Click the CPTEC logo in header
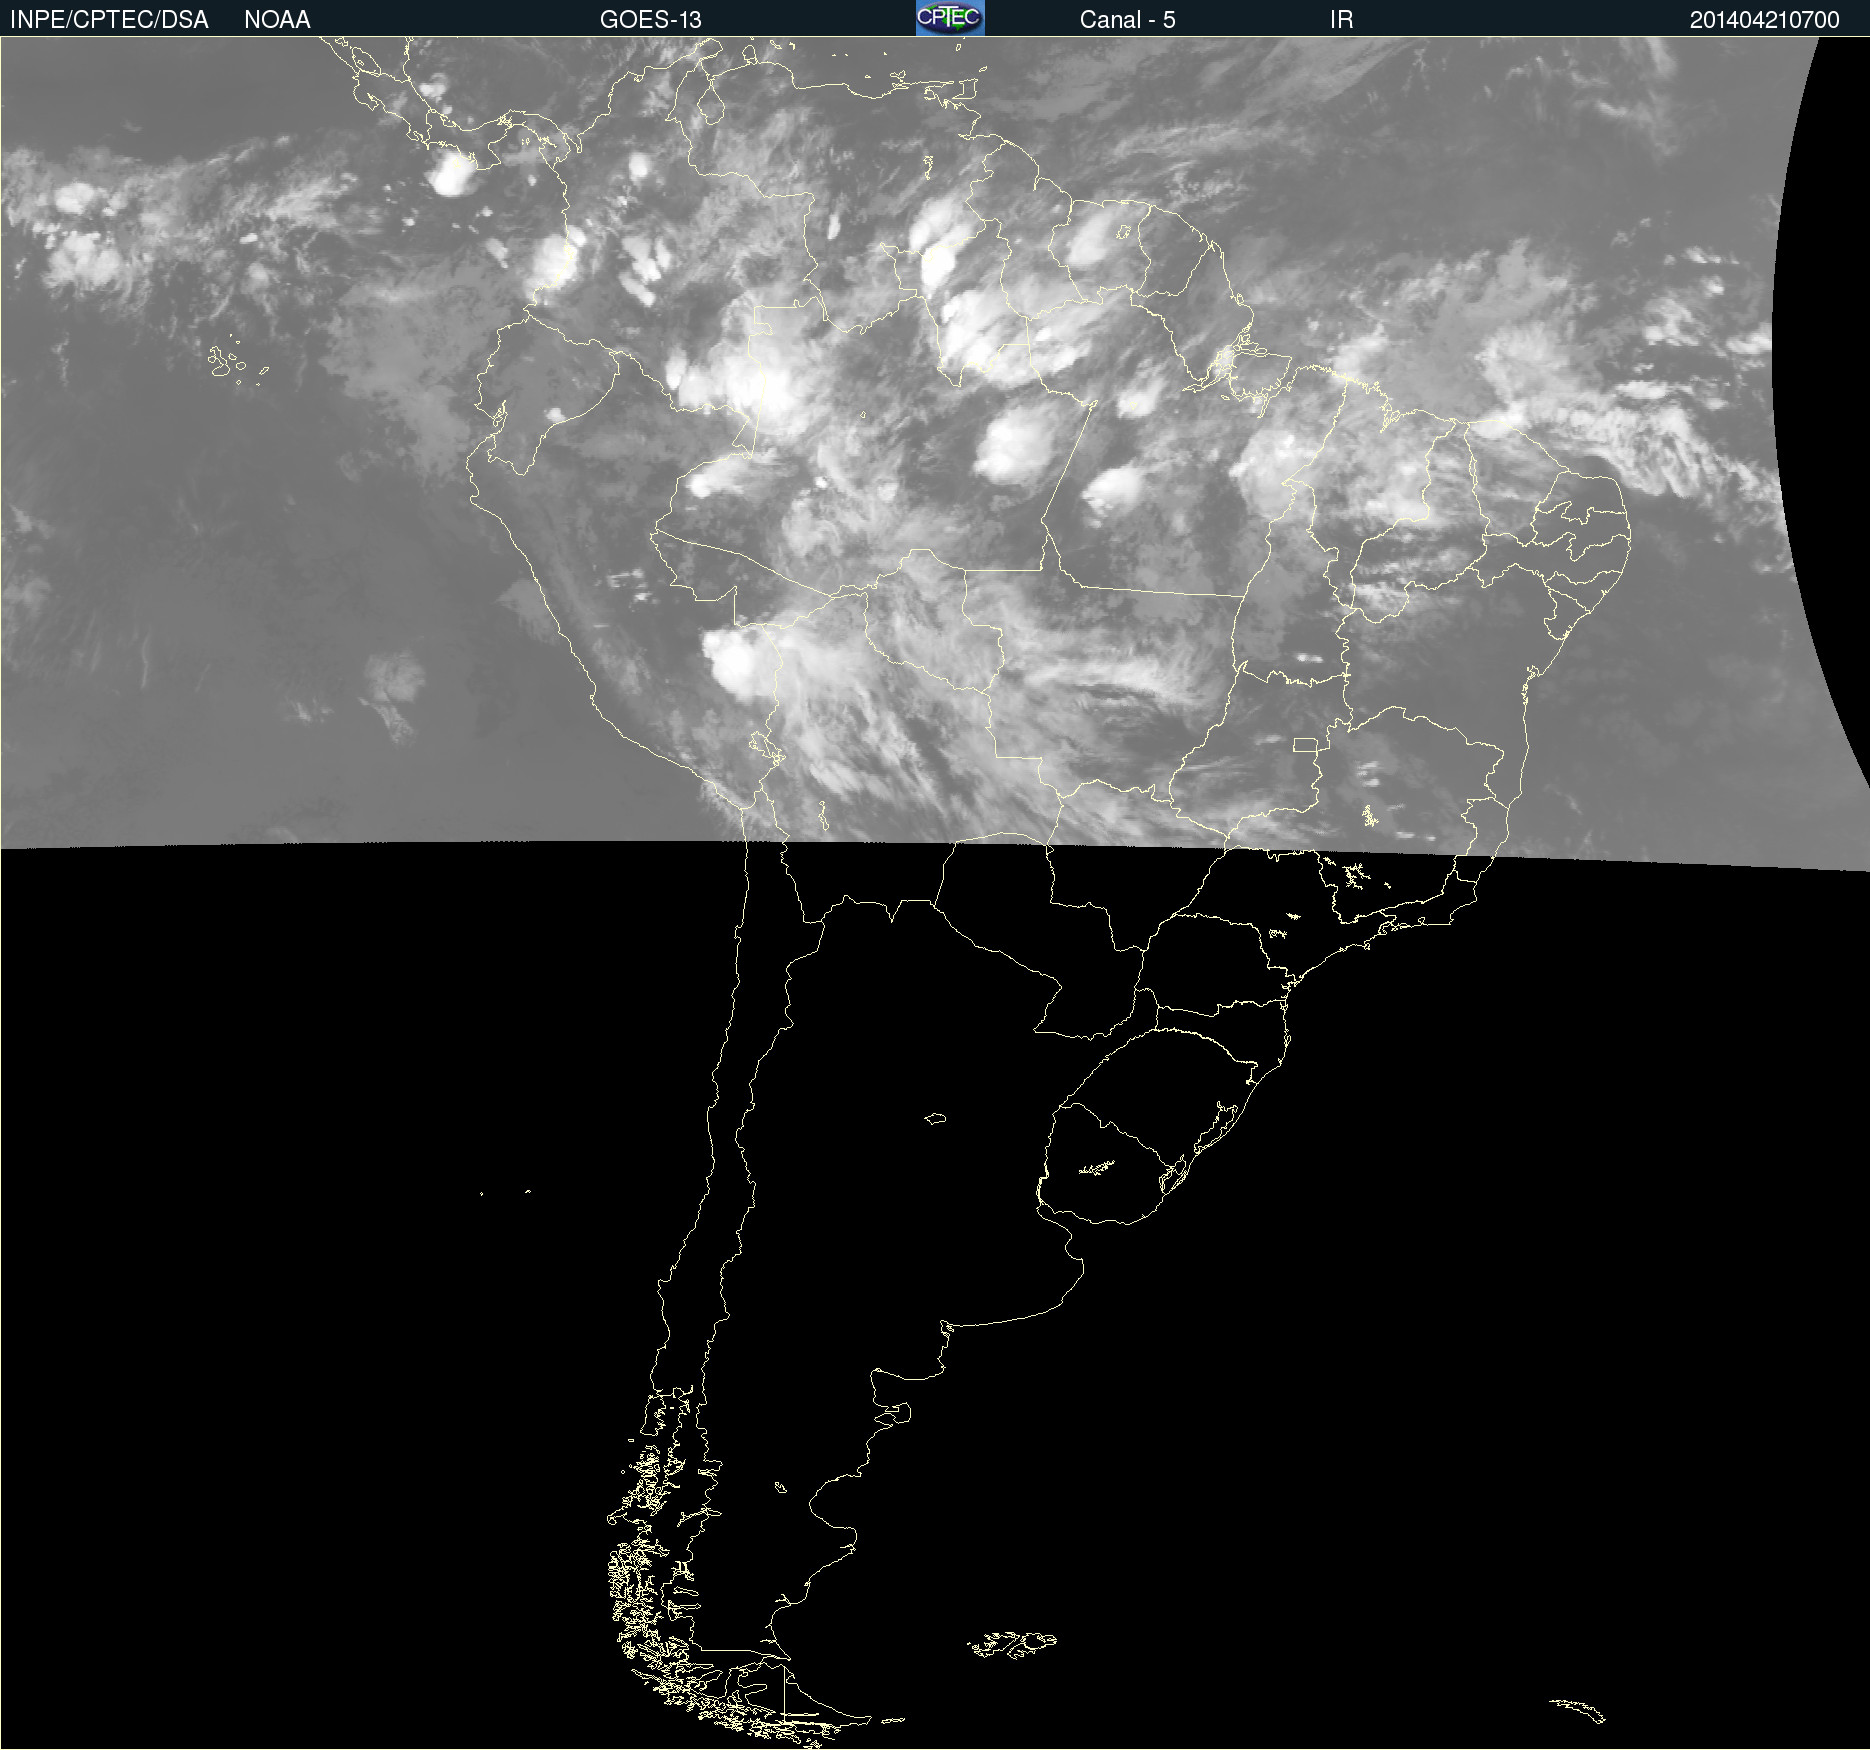 [950, 18]
